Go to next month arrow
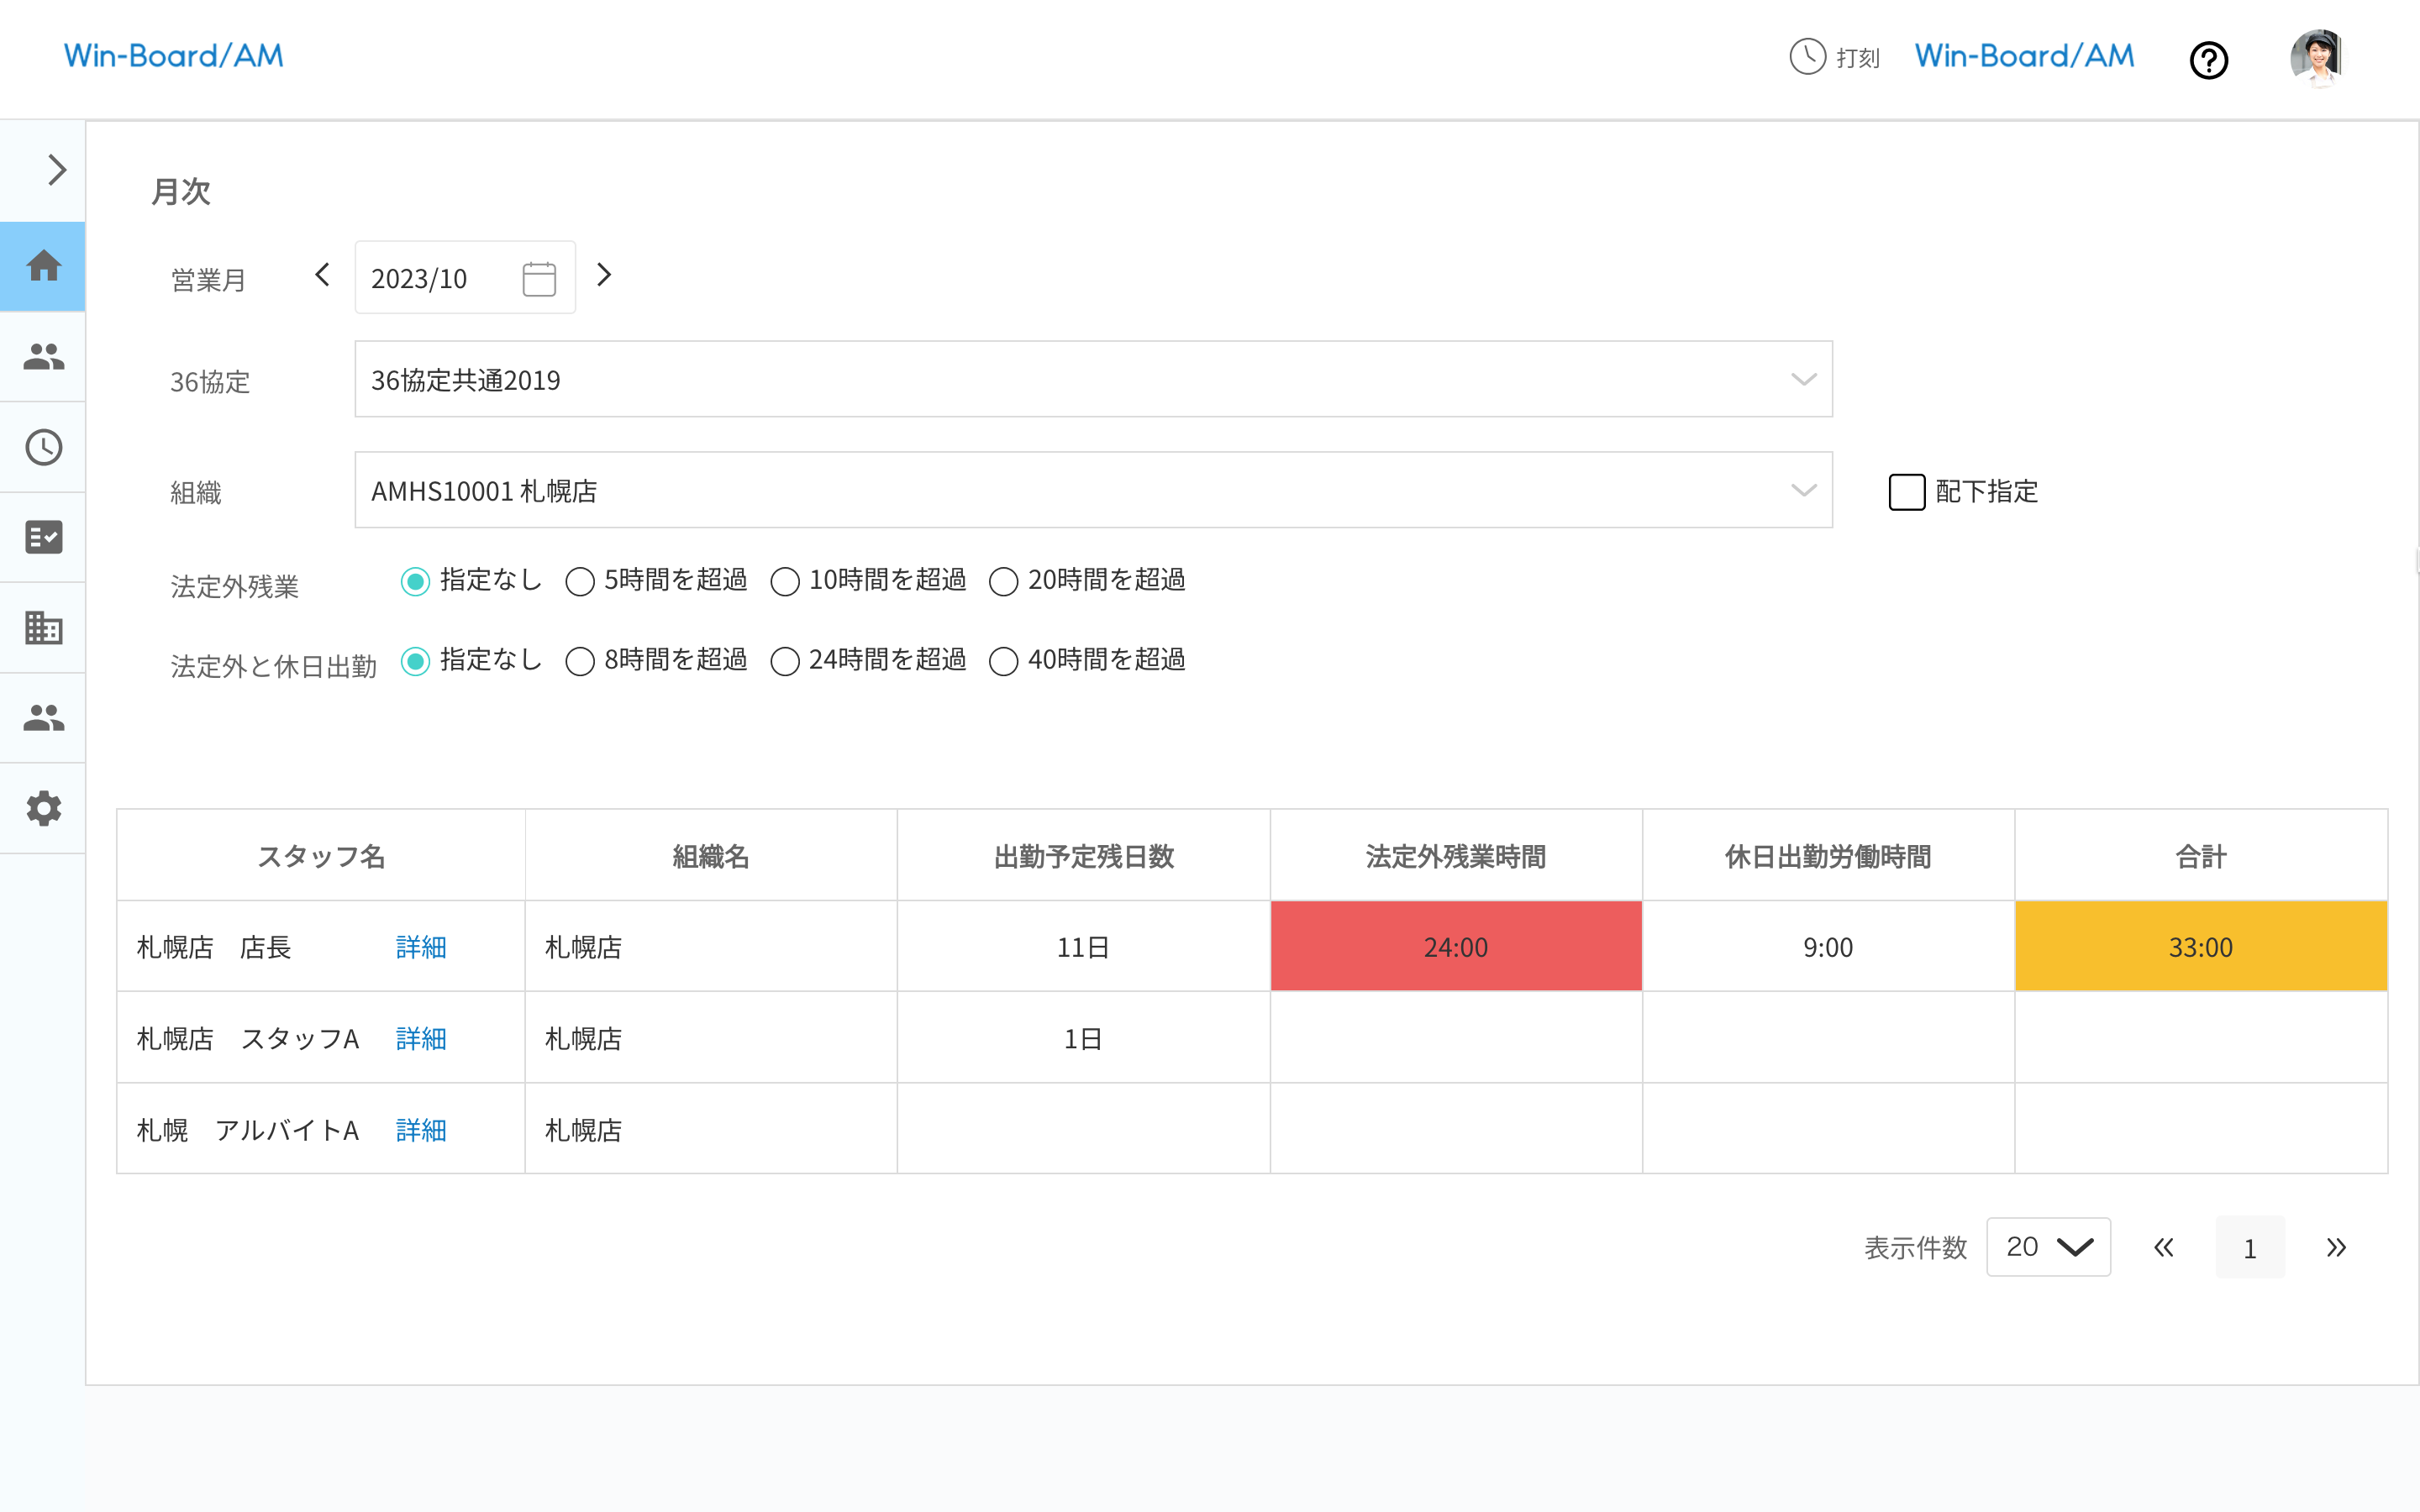This screenshot has width=2420, height=1512. (604, 275)
